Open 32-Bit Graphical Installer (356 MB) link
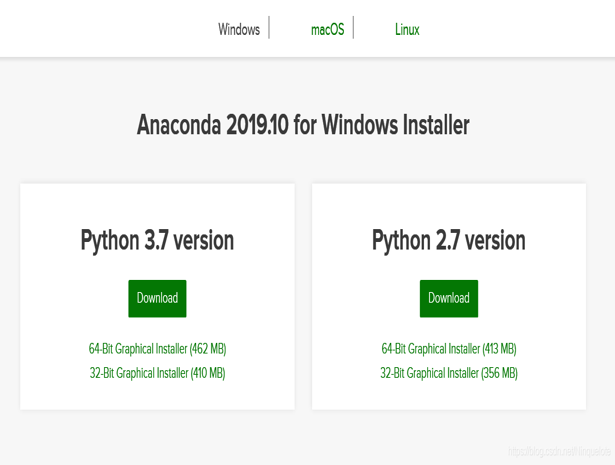 tap(449, 373)
